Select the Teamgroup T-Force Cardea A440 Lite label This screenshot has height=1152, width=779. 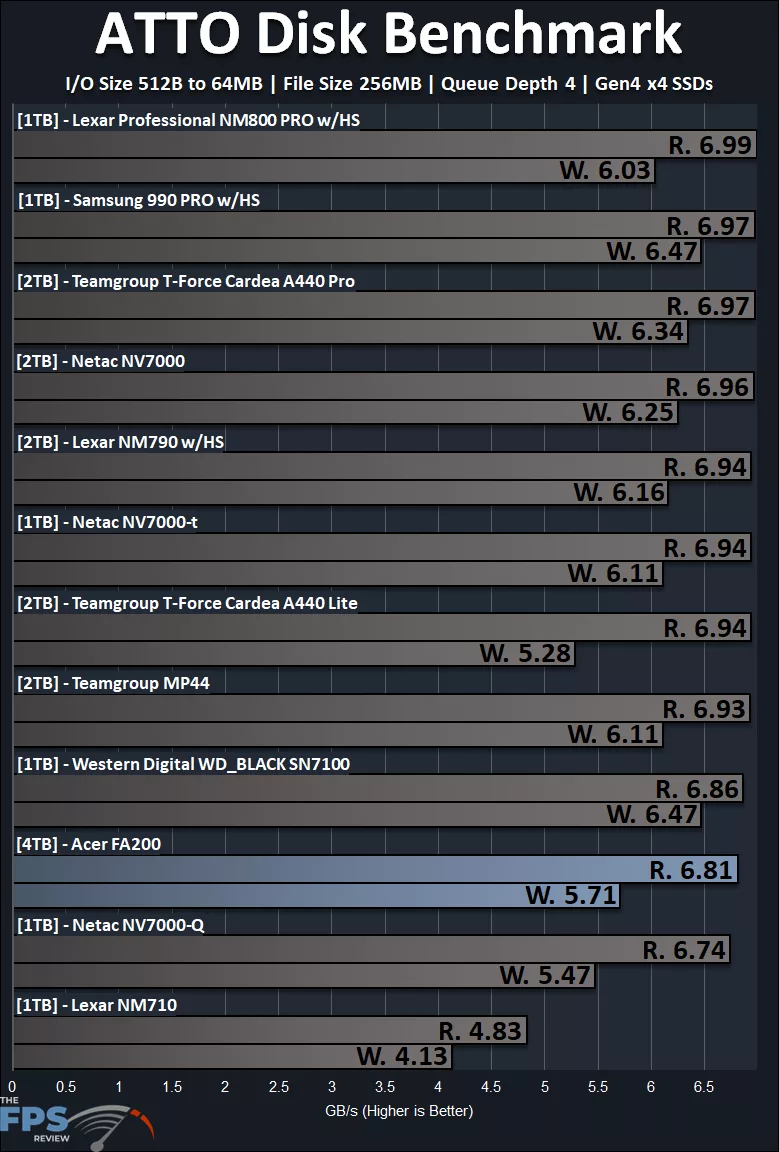click(x=187, y=602)
